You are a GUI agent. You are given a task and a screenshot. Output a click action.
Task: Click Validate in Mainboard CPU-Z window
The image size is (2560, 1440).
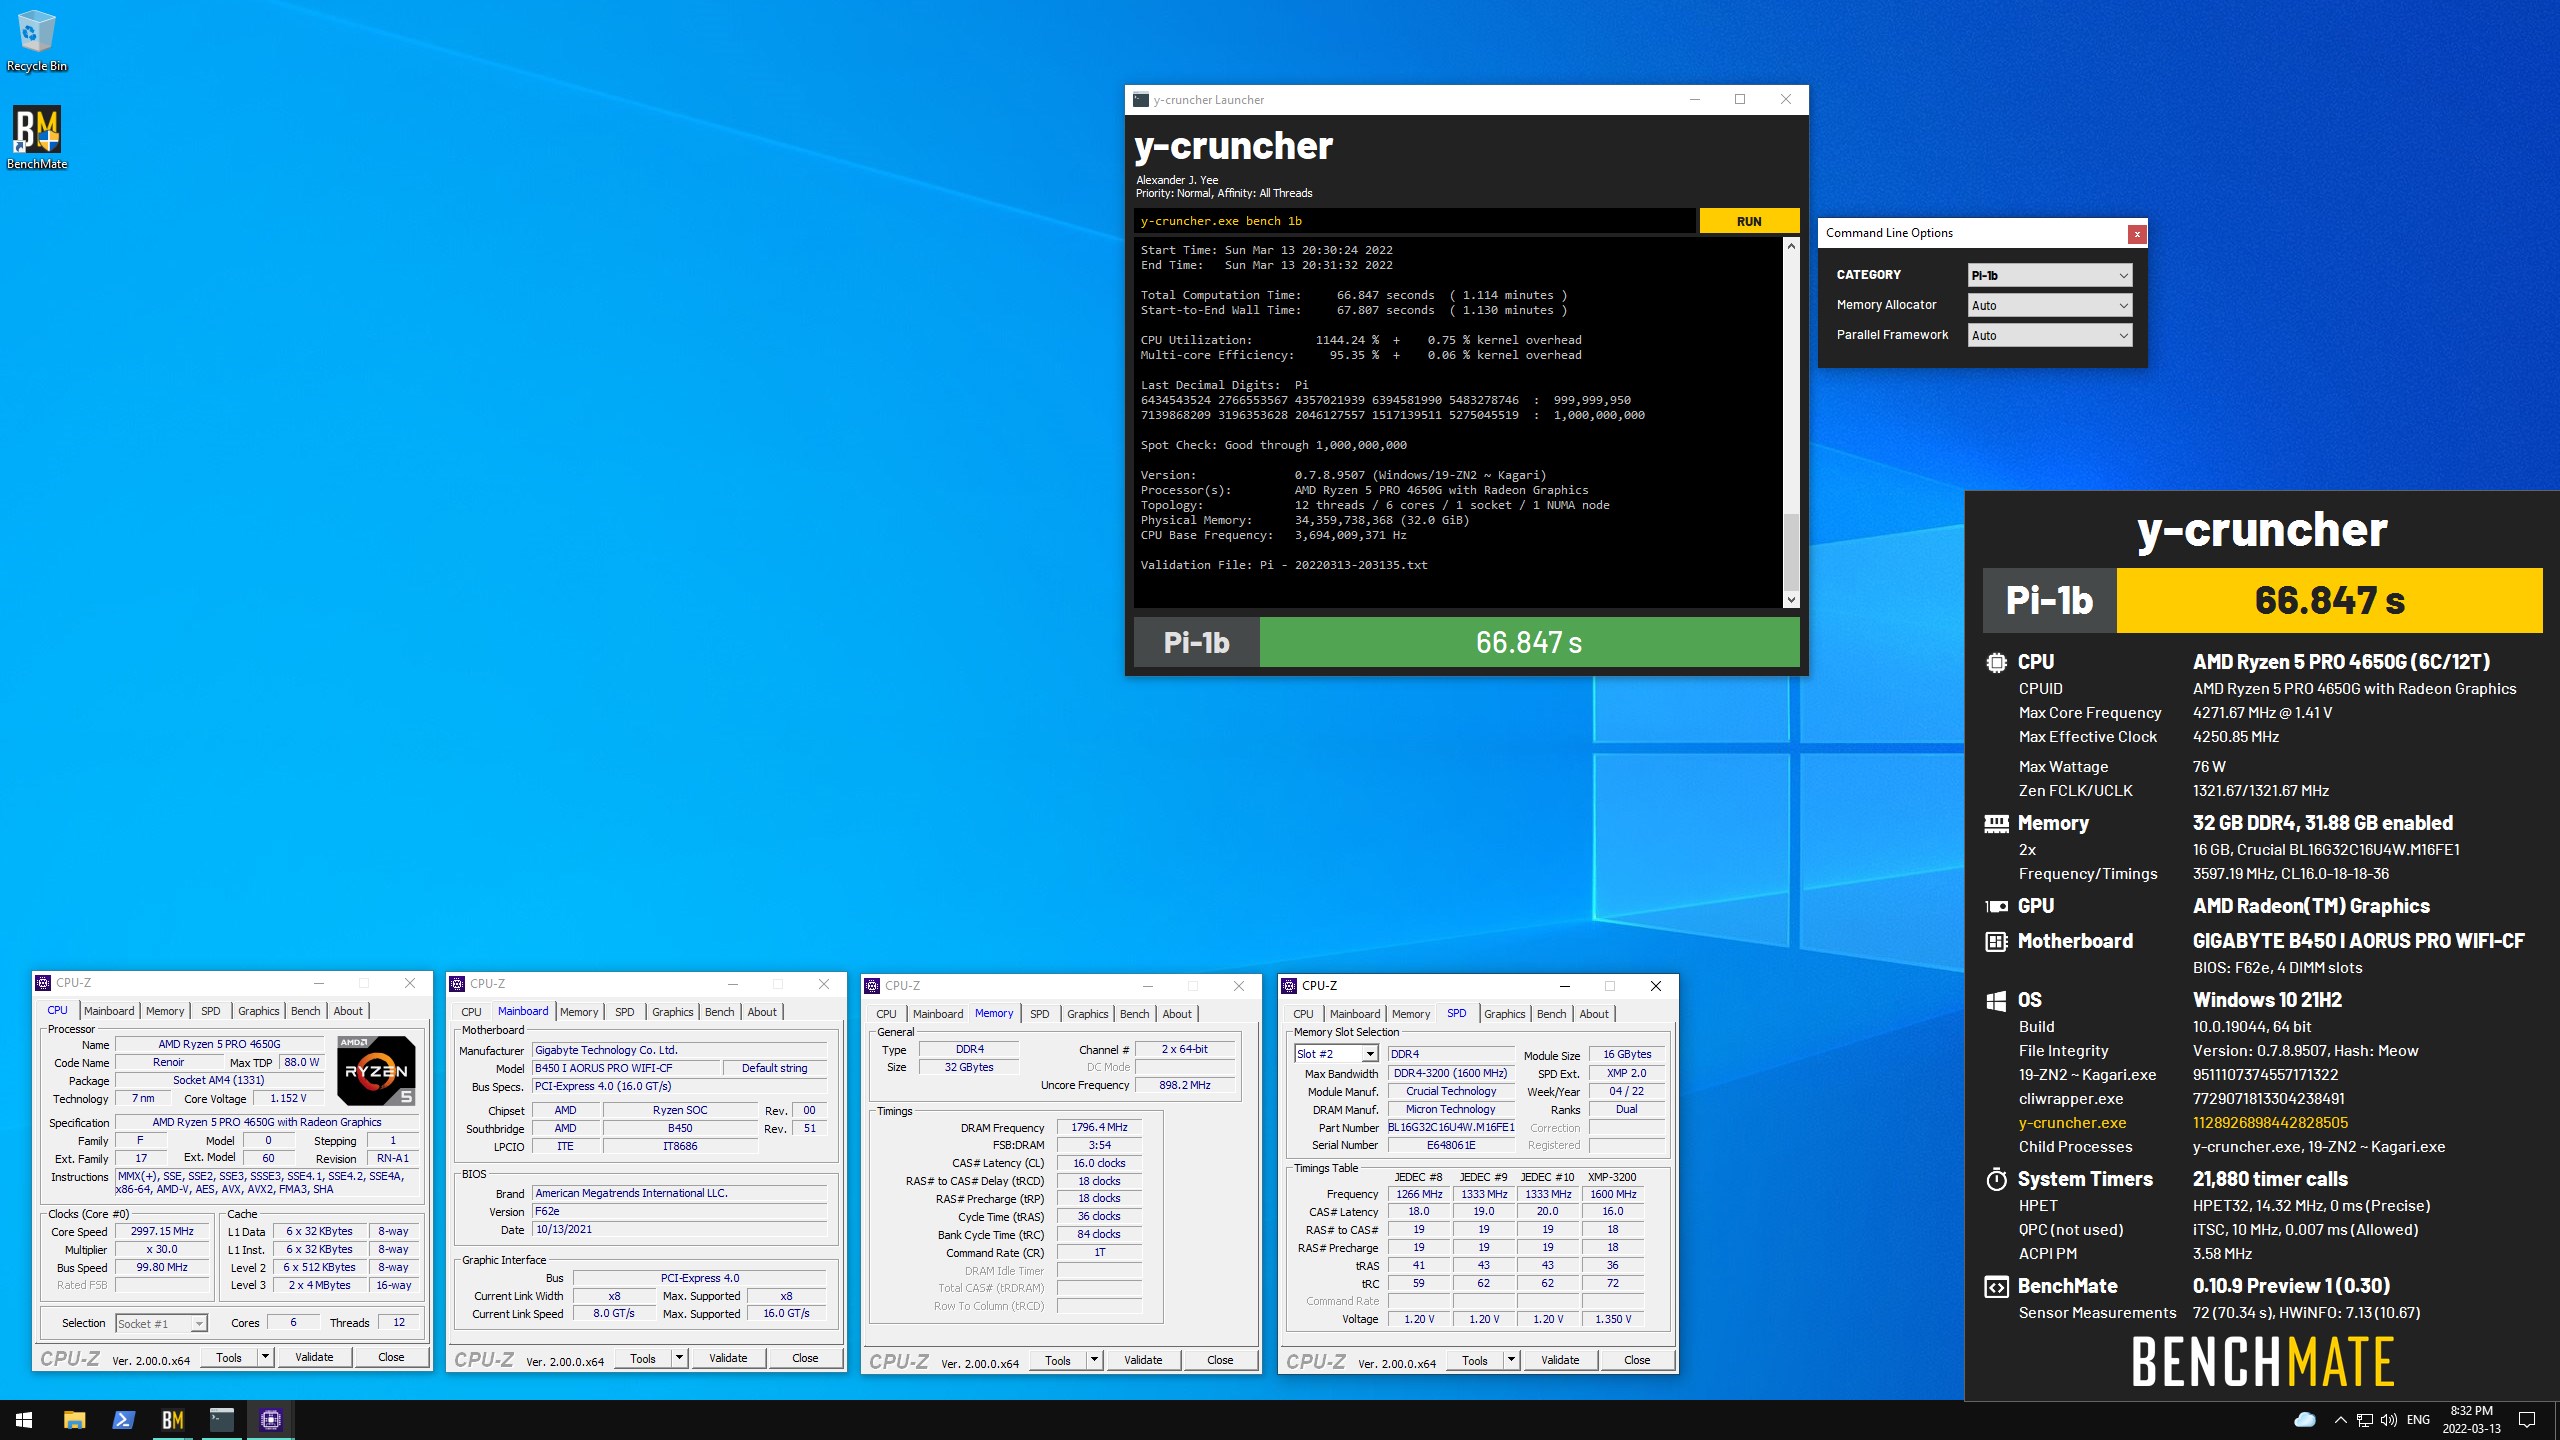pos(728,1358)
